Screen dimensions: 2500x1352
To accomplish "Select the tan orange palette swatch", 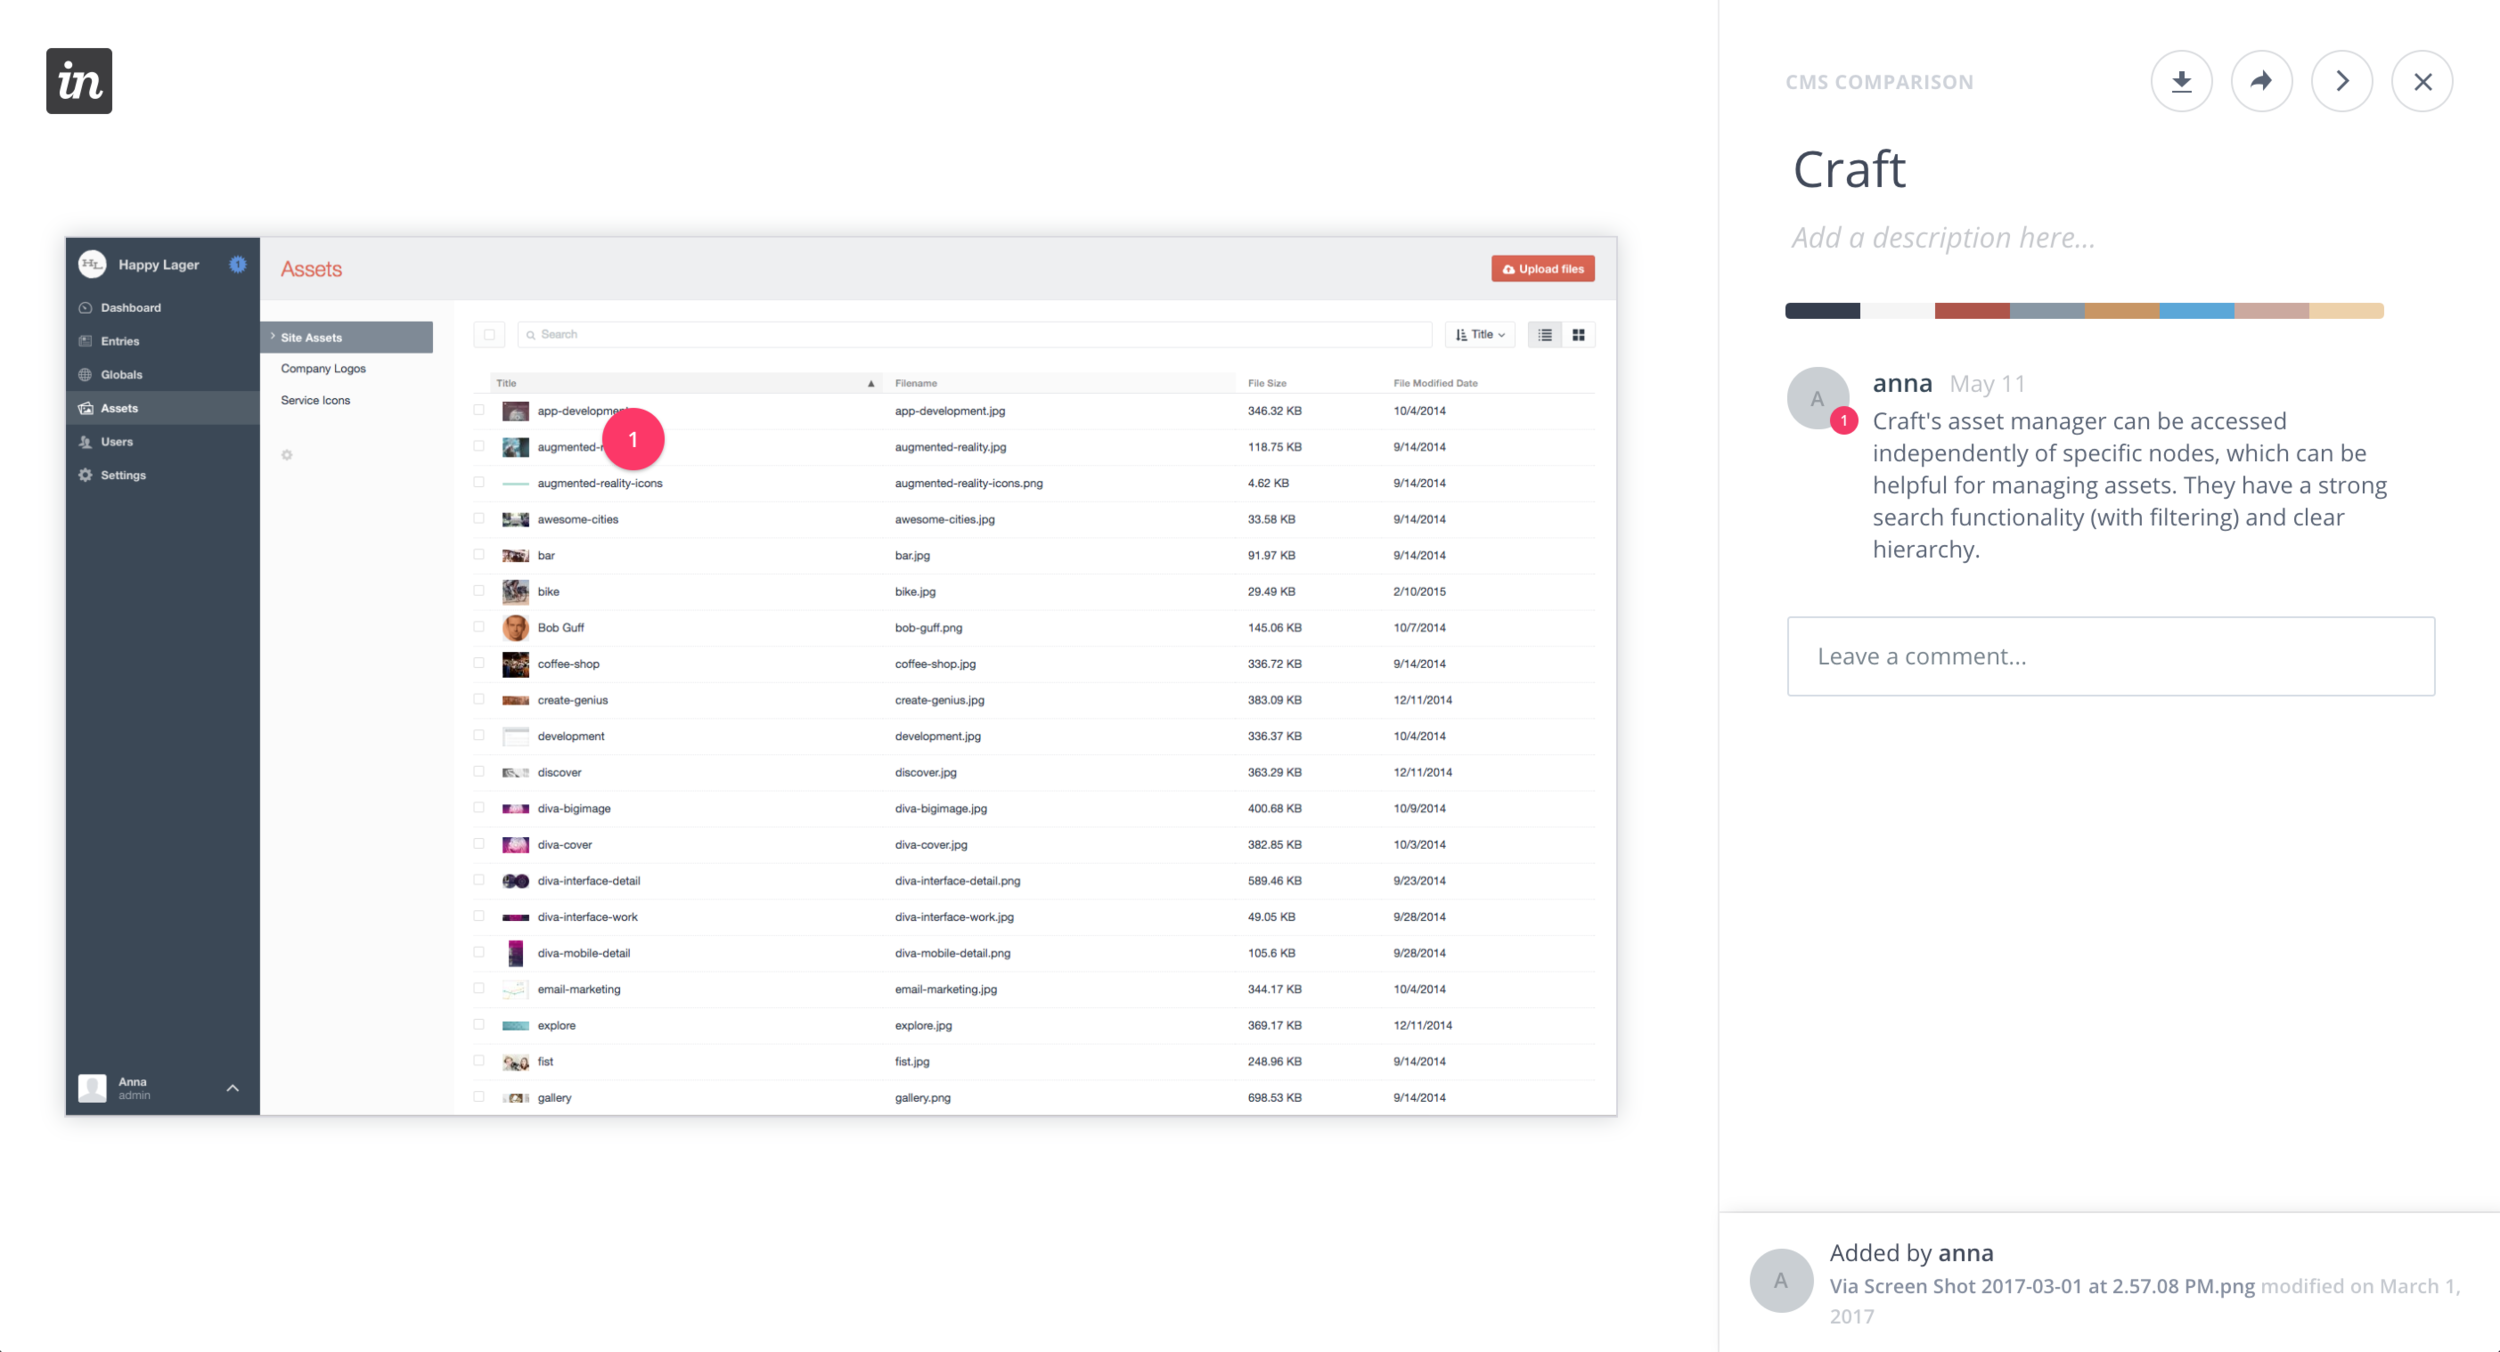I will (x=2122, y=311).
